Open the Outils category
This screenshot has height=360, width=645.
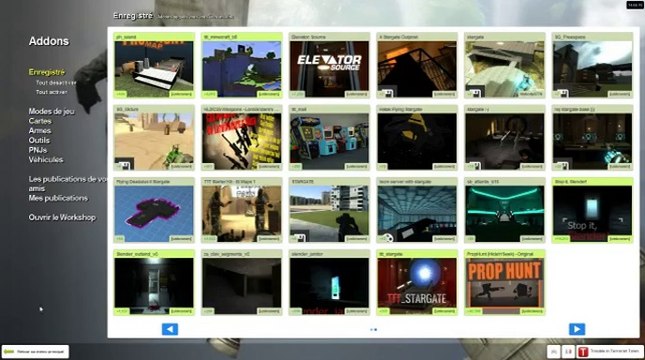click(39, 140)
